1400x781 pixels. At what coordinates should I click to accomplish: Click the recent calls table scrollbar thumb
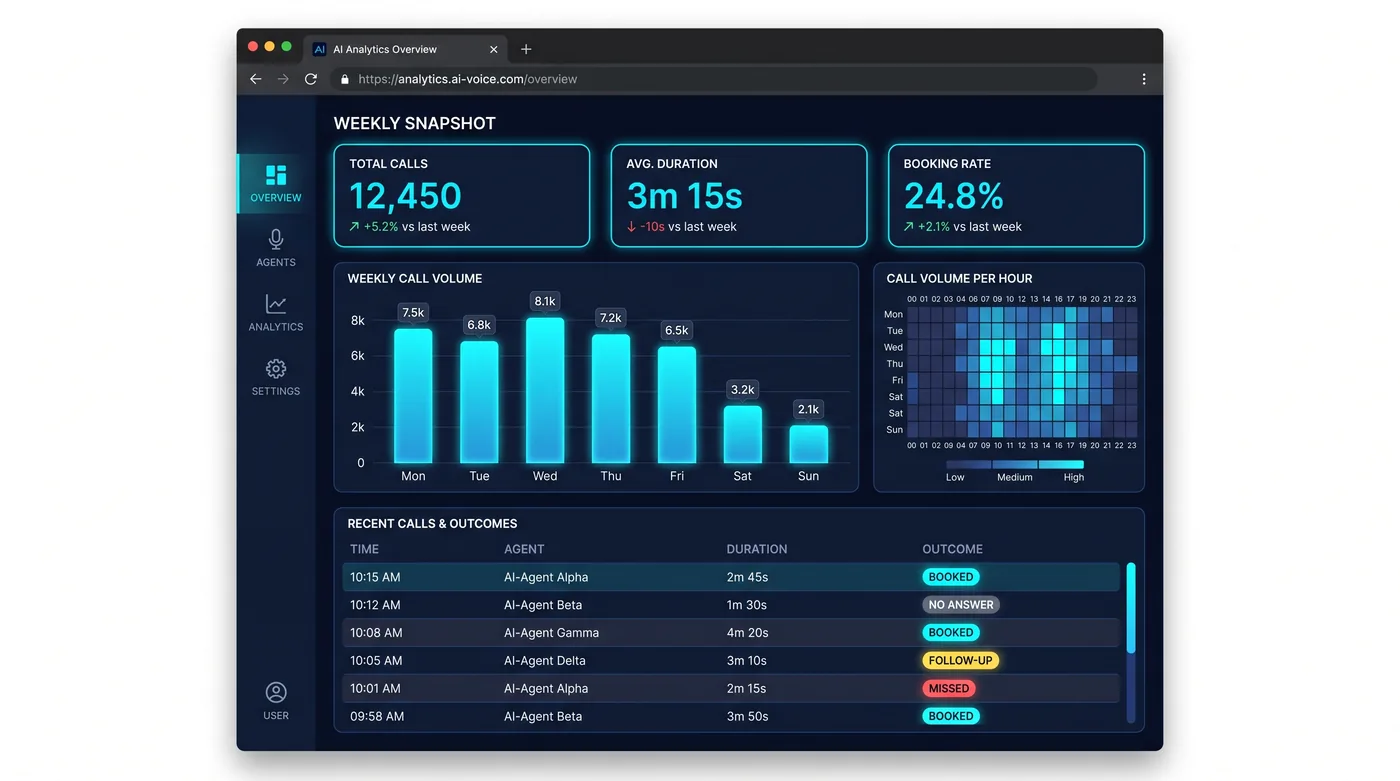[1131, 608]
